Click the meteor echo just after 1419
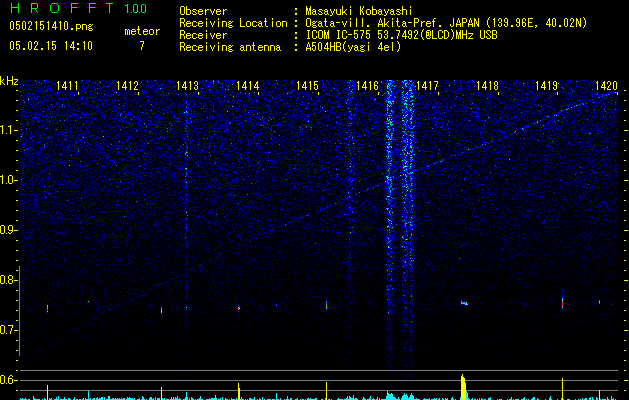 pyautogui.click(x=562, y=303)
